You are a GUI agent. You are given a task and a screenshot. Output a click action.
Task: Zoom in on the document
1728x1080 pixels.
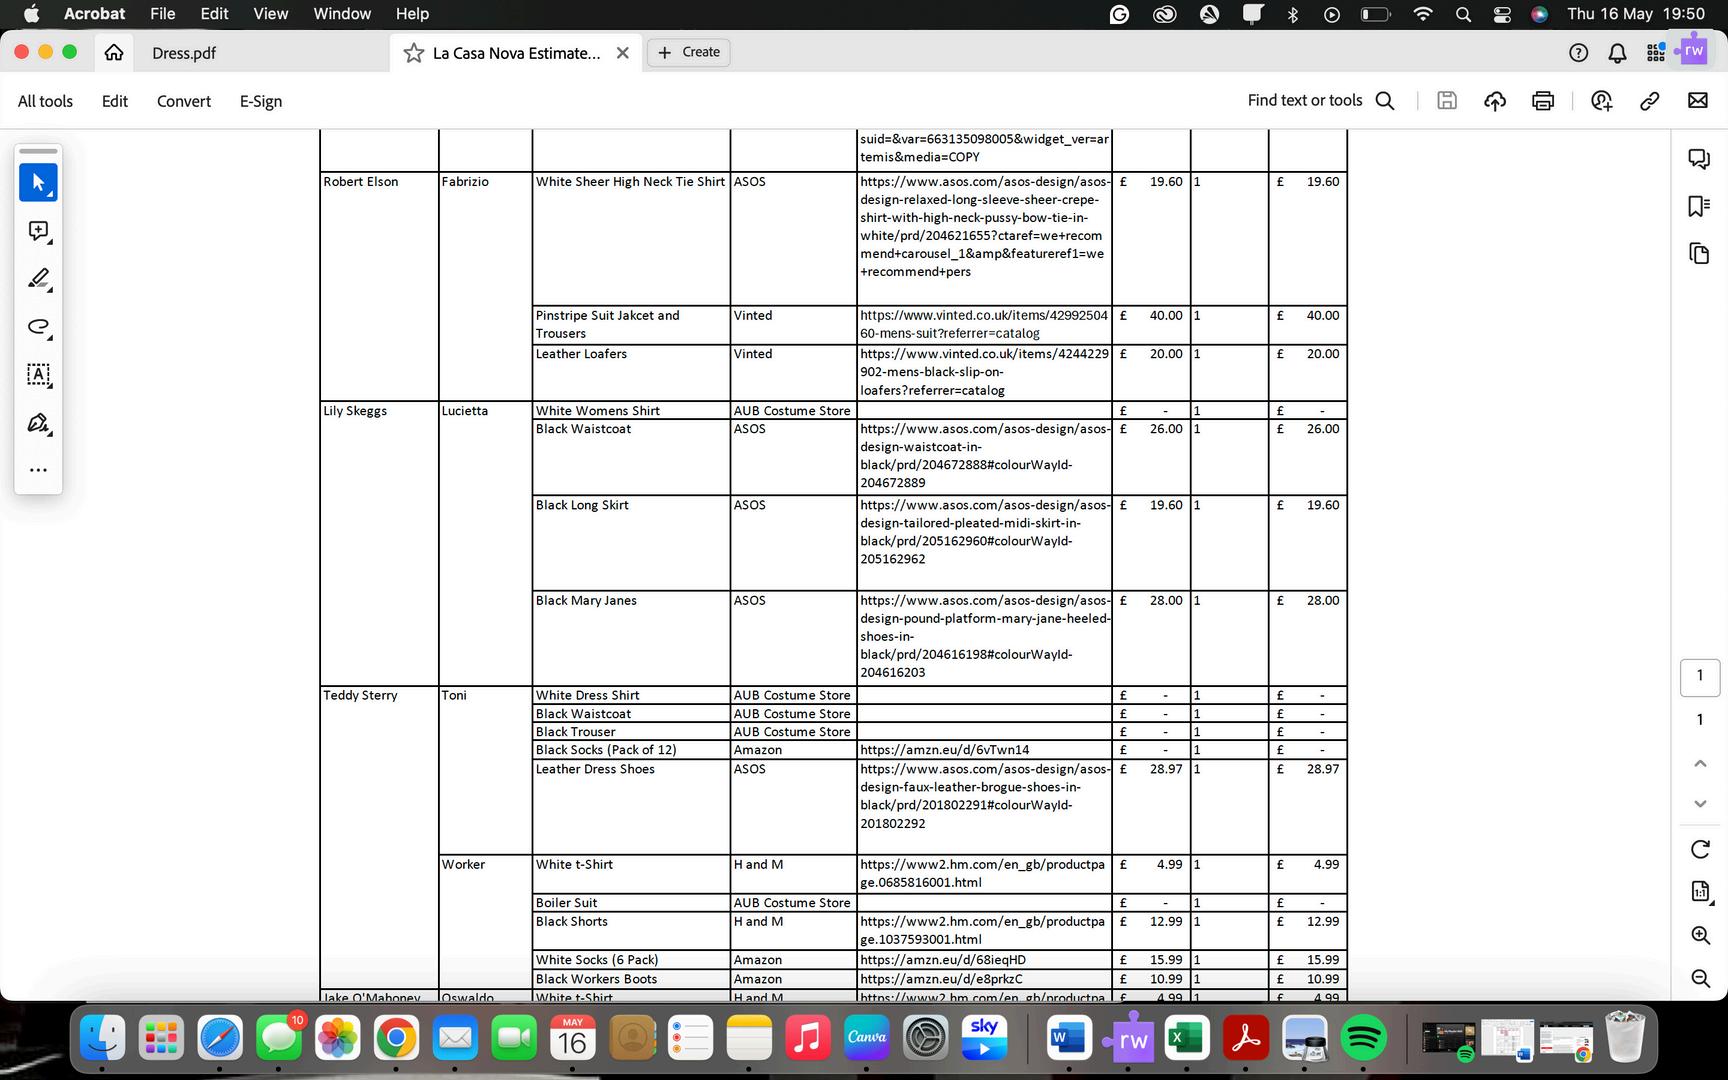(x=1700, y=935)
